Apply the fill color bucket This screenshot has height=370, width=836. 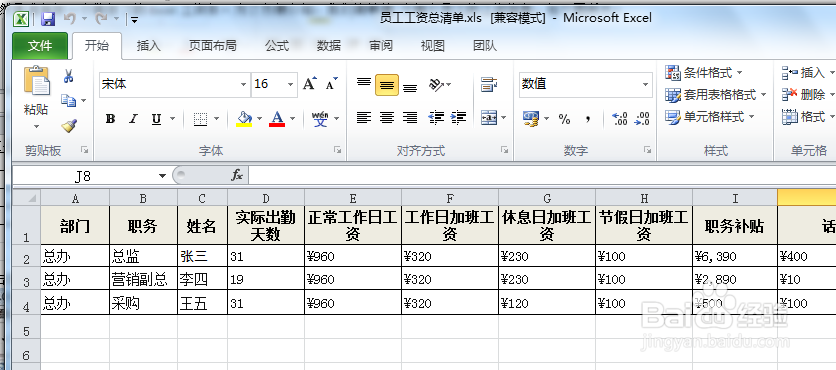point(244,118)
